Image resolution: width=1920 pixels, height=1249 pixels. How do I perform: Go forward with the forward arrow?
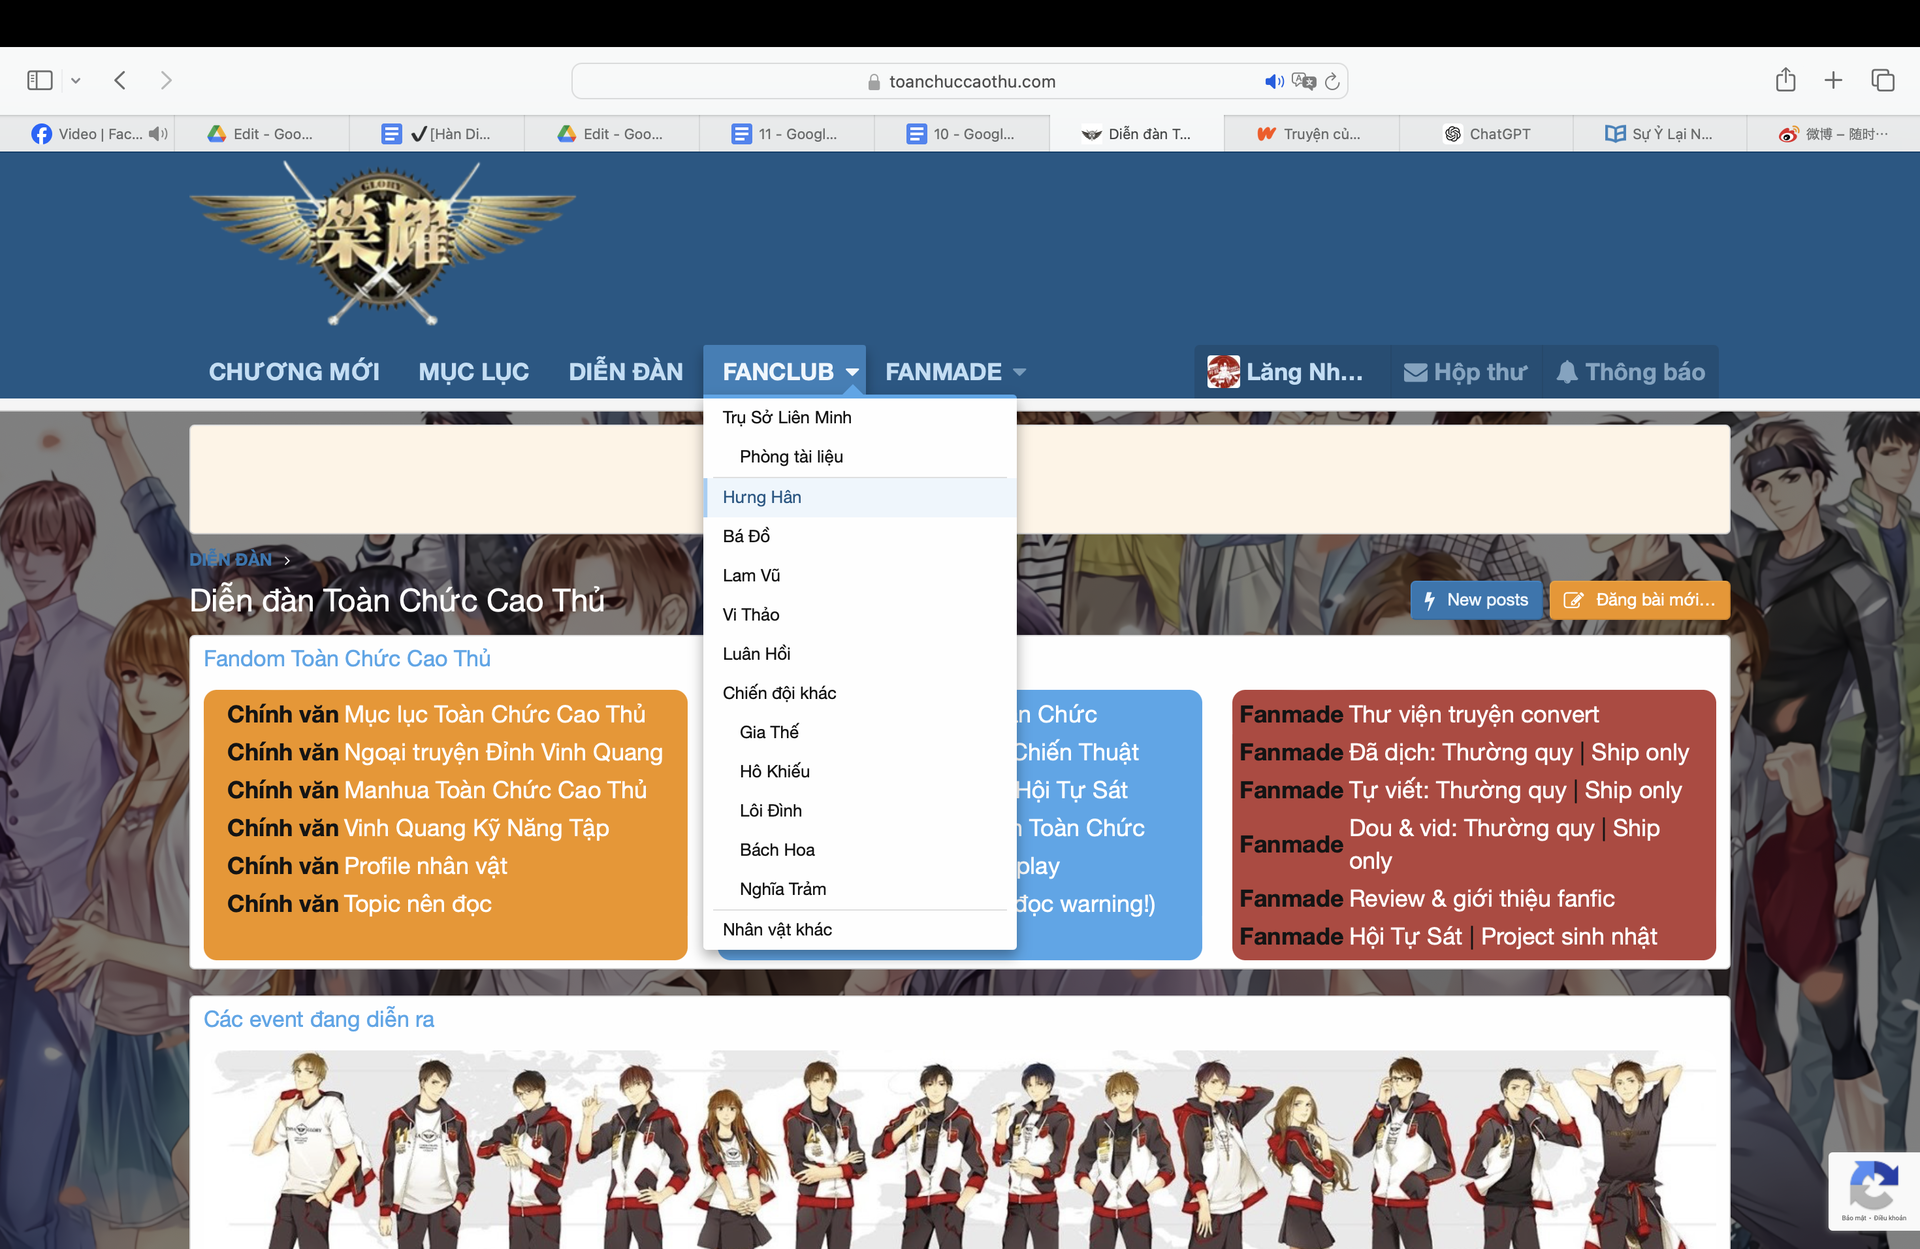point(166,80)
